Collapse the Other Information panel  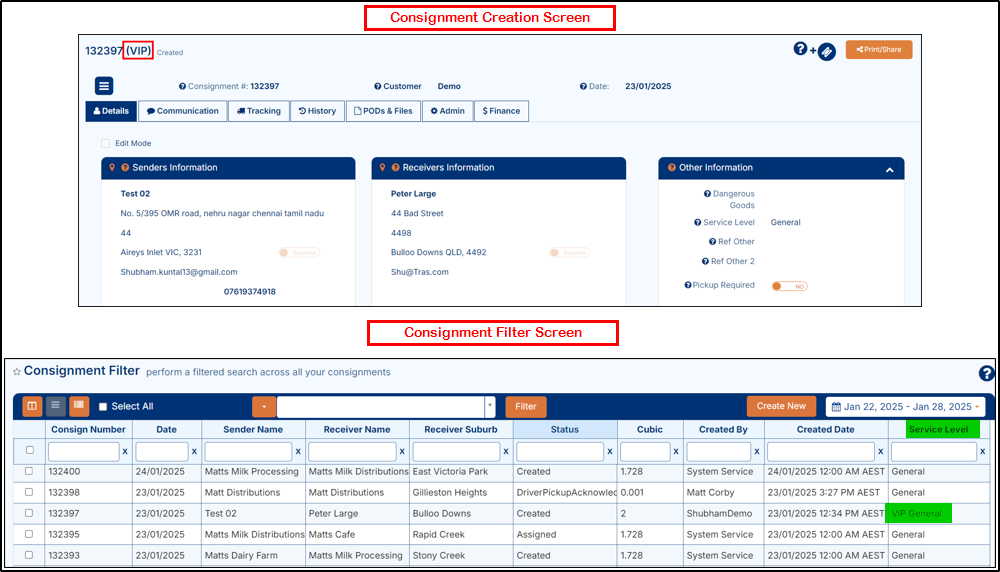[x=889, y=170]
